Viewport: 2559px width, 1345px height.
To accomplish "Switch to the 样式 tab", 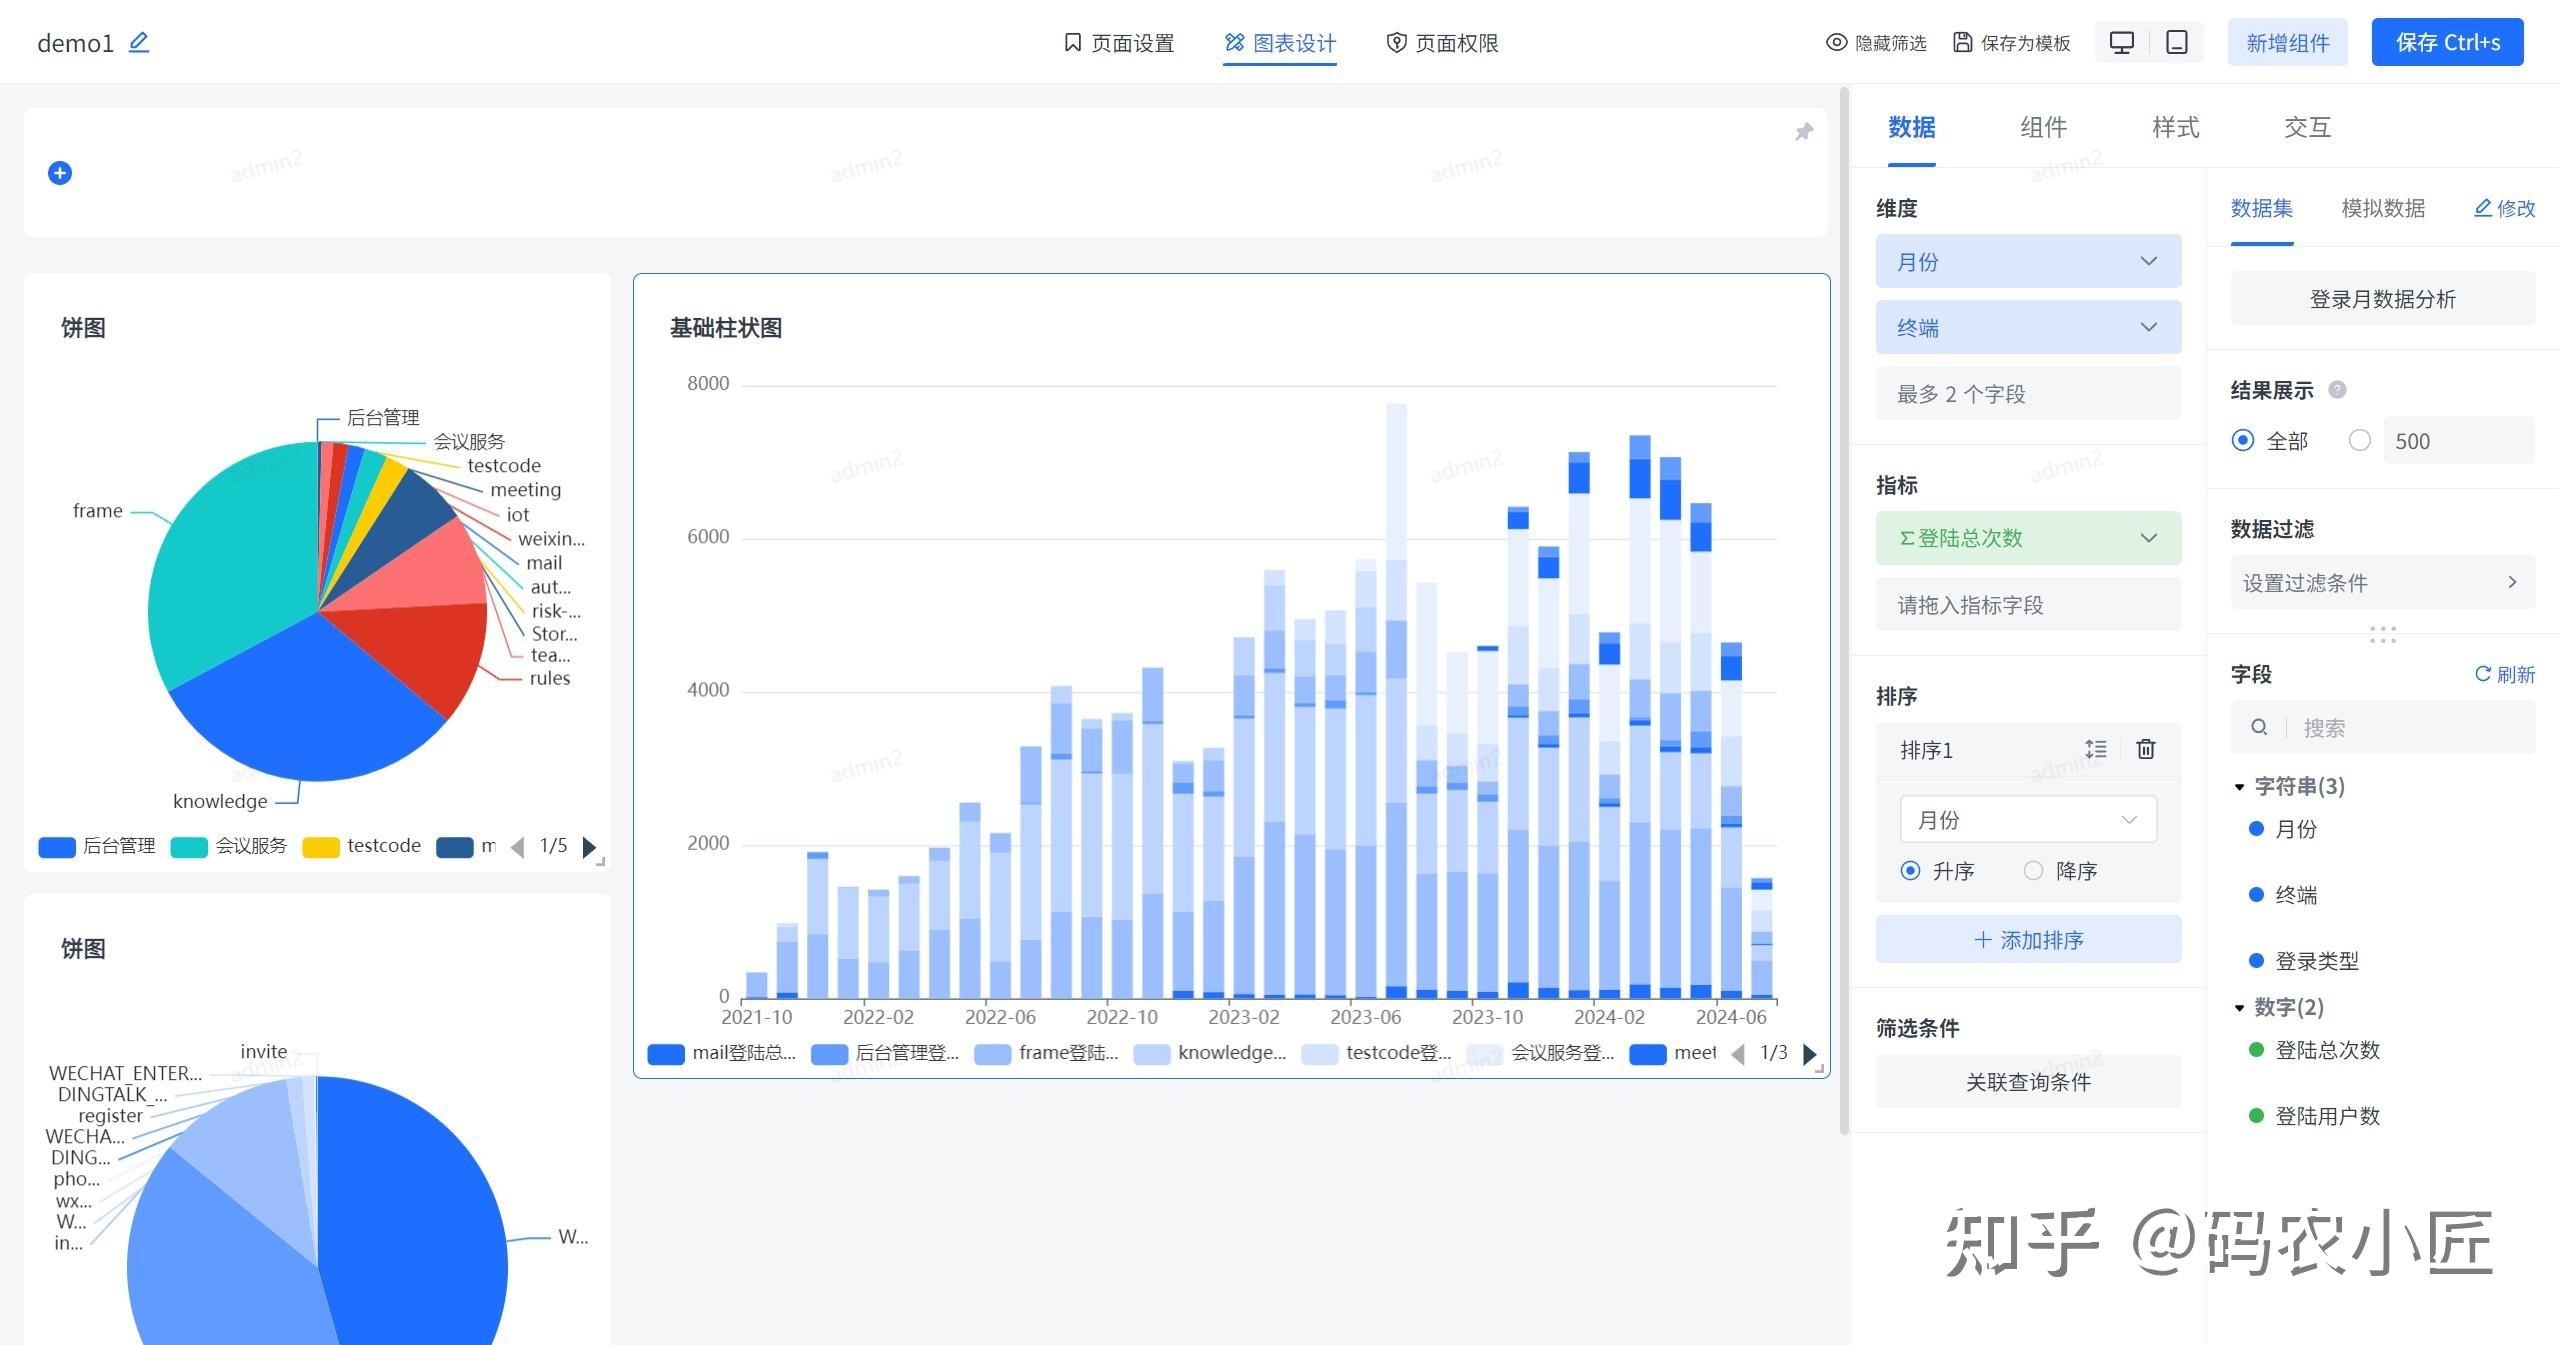I will click(2175, 127).
